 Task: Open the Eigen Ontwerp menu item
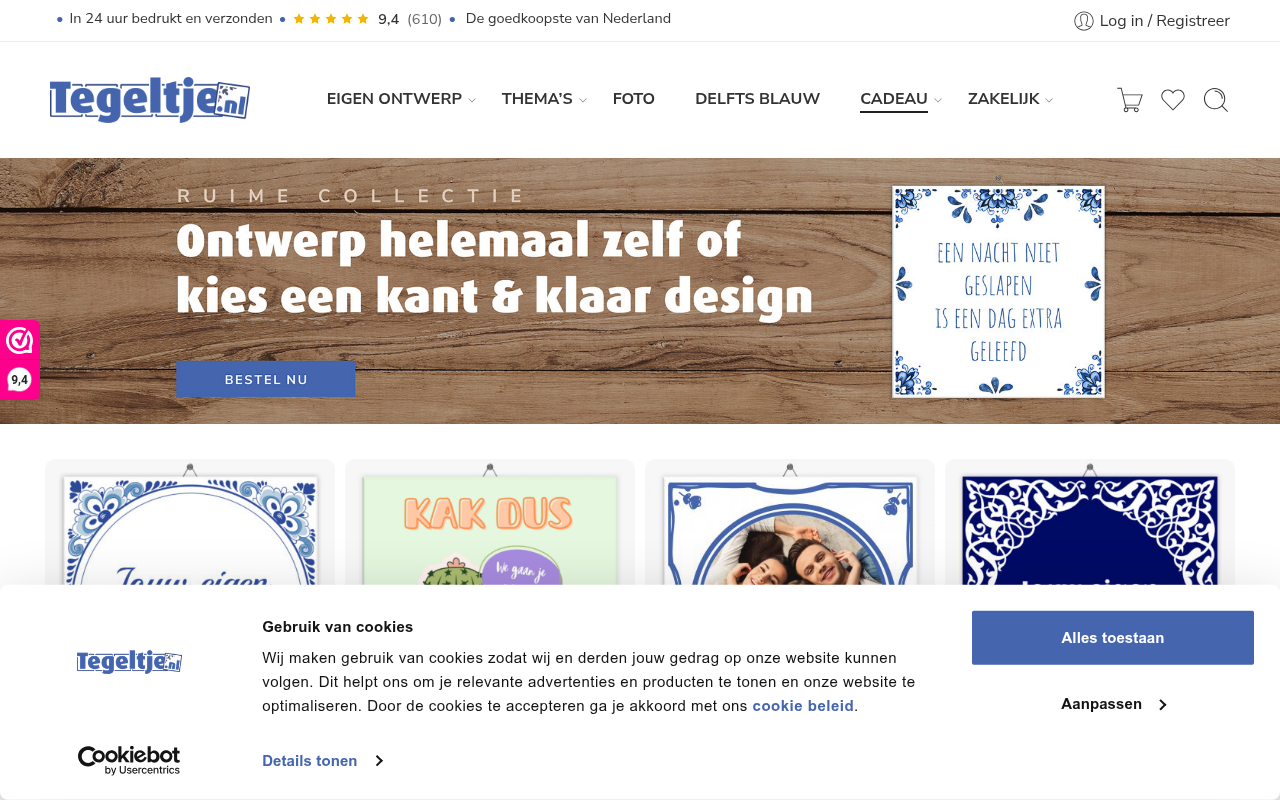(x=394, y=99)
